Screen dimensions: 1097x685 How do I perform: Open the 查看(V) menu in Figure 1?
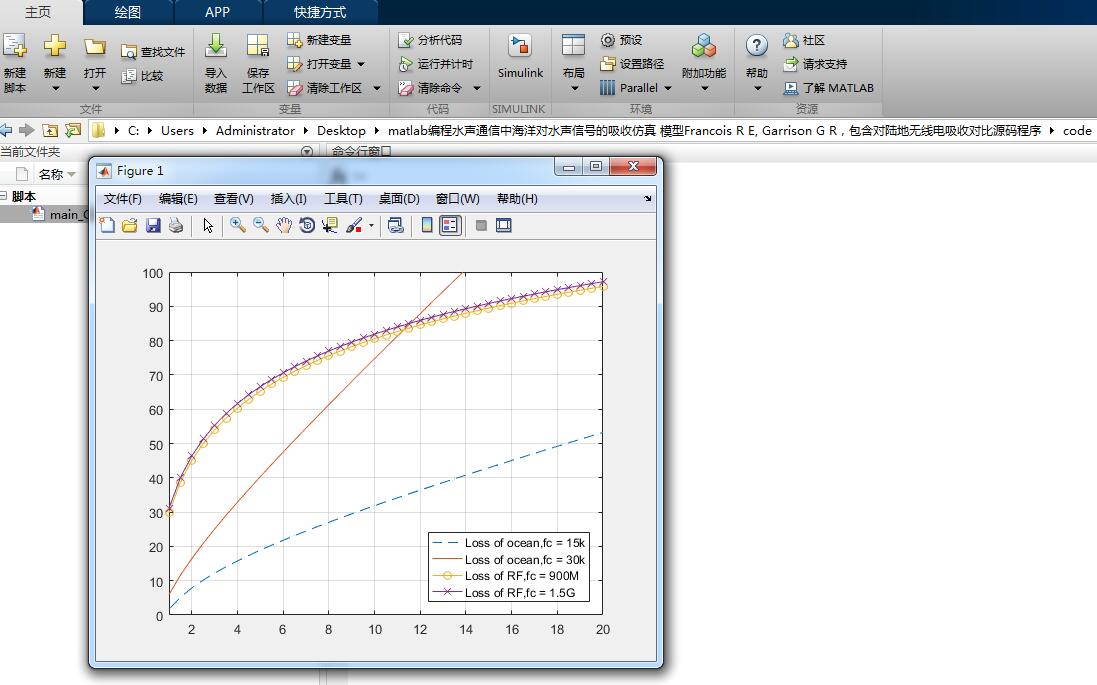pyautogui.click(x=234, y=199)
